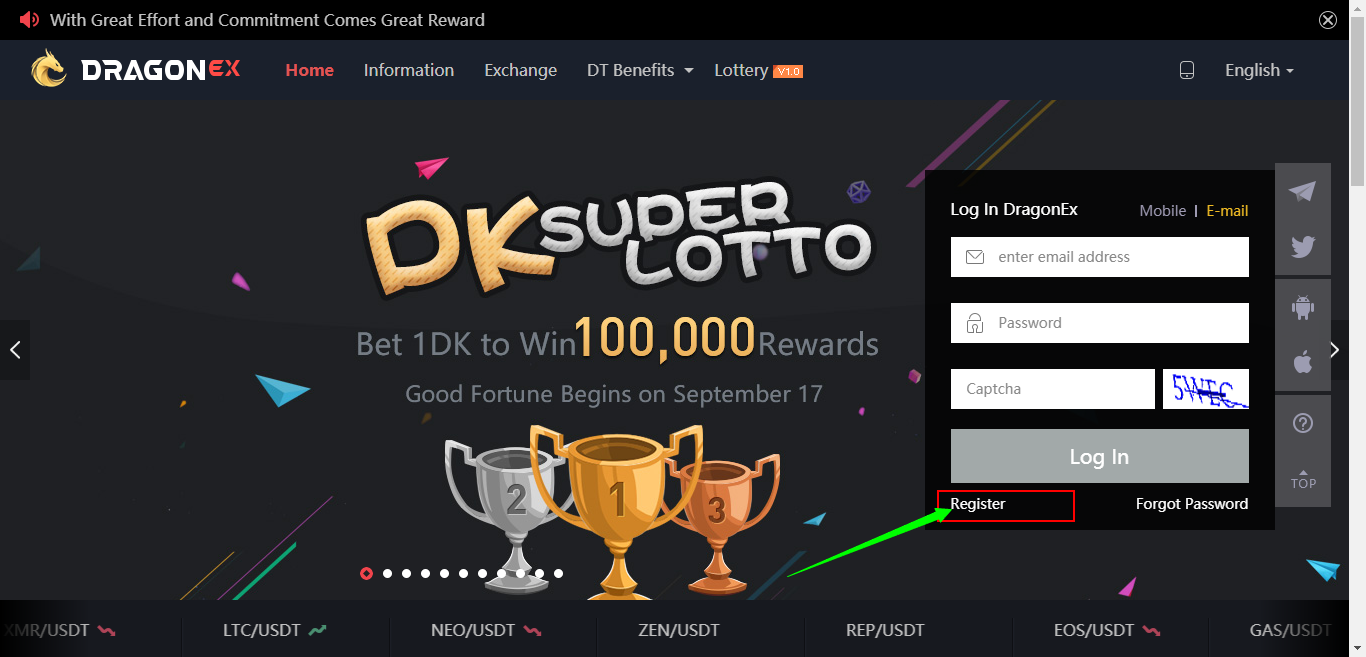This screenshot has height=657, width=1366.
Task: Select the second carousel dot indicator
Action: point(387,574)
